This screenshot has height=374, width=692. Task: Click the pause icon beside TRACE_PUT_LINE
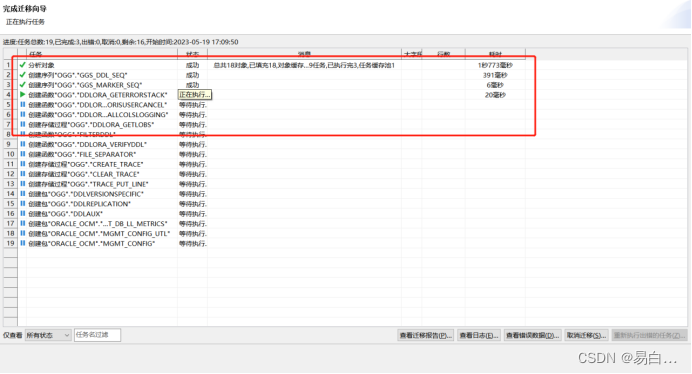coord(23,184)
